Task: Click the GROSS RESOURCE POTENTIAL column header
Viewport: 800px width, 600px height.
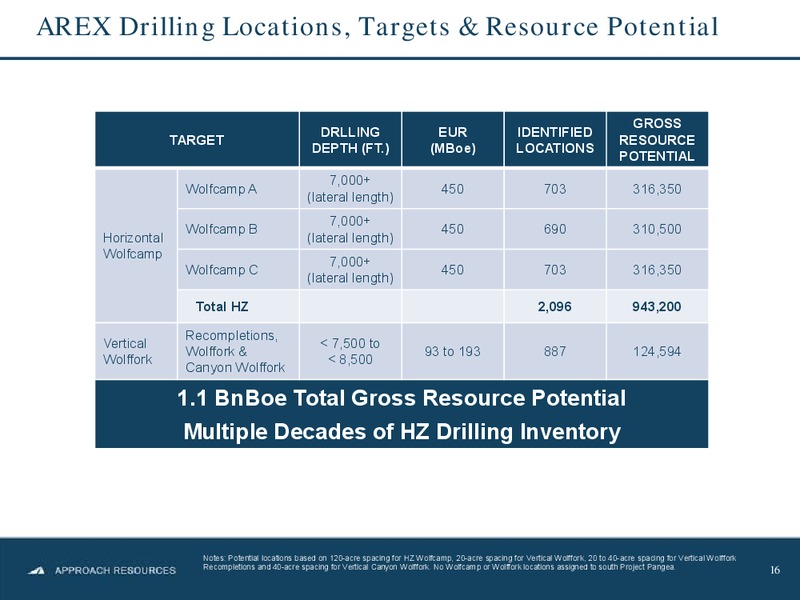Action: click(x=657, y=139)
